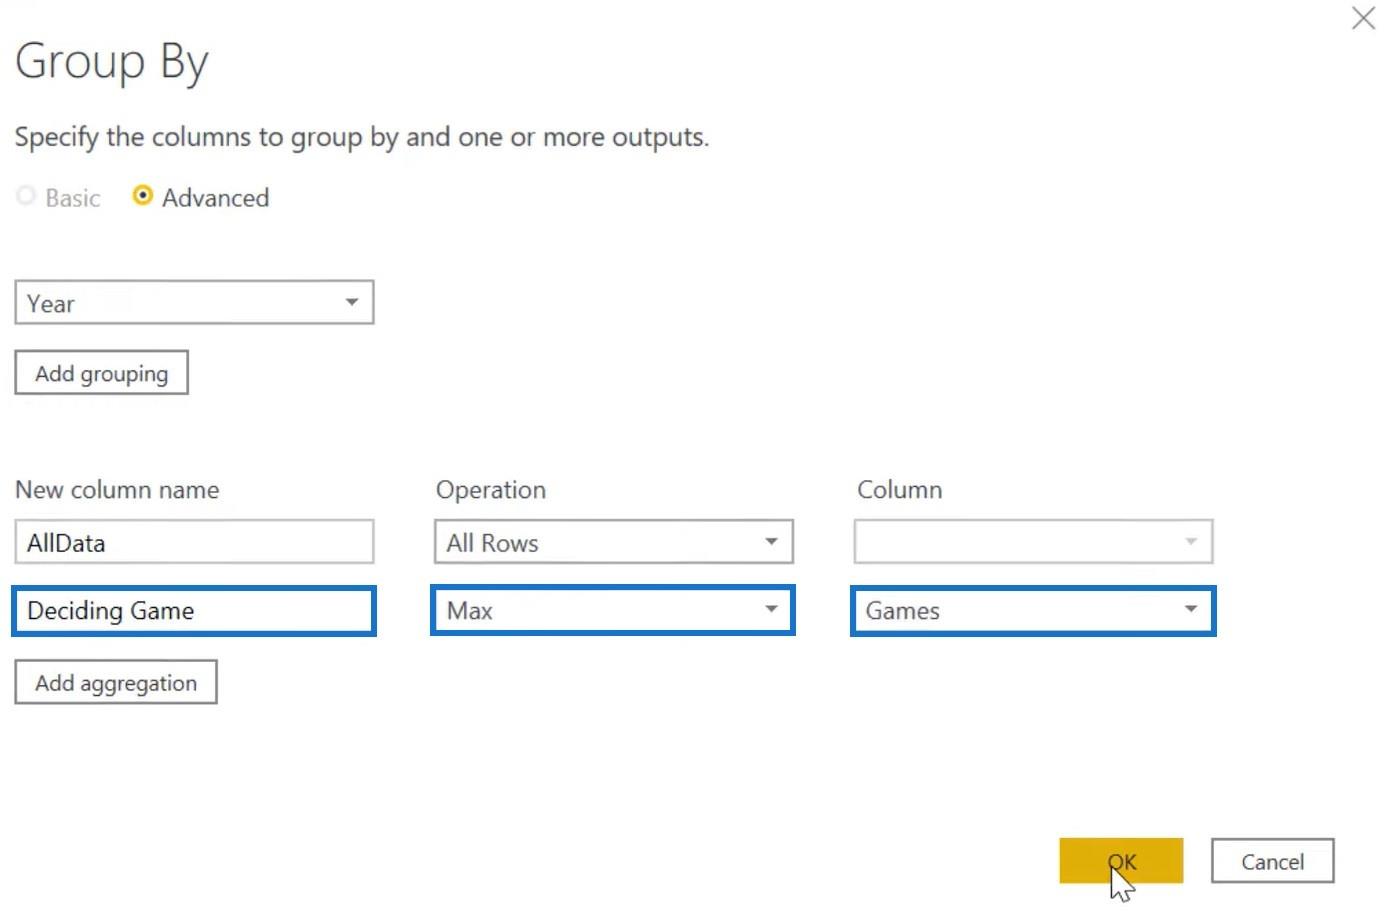This screenshot has height=913, width=1390.
Task: Open the Year grouping column dropdown
Action: click(194, 303)
